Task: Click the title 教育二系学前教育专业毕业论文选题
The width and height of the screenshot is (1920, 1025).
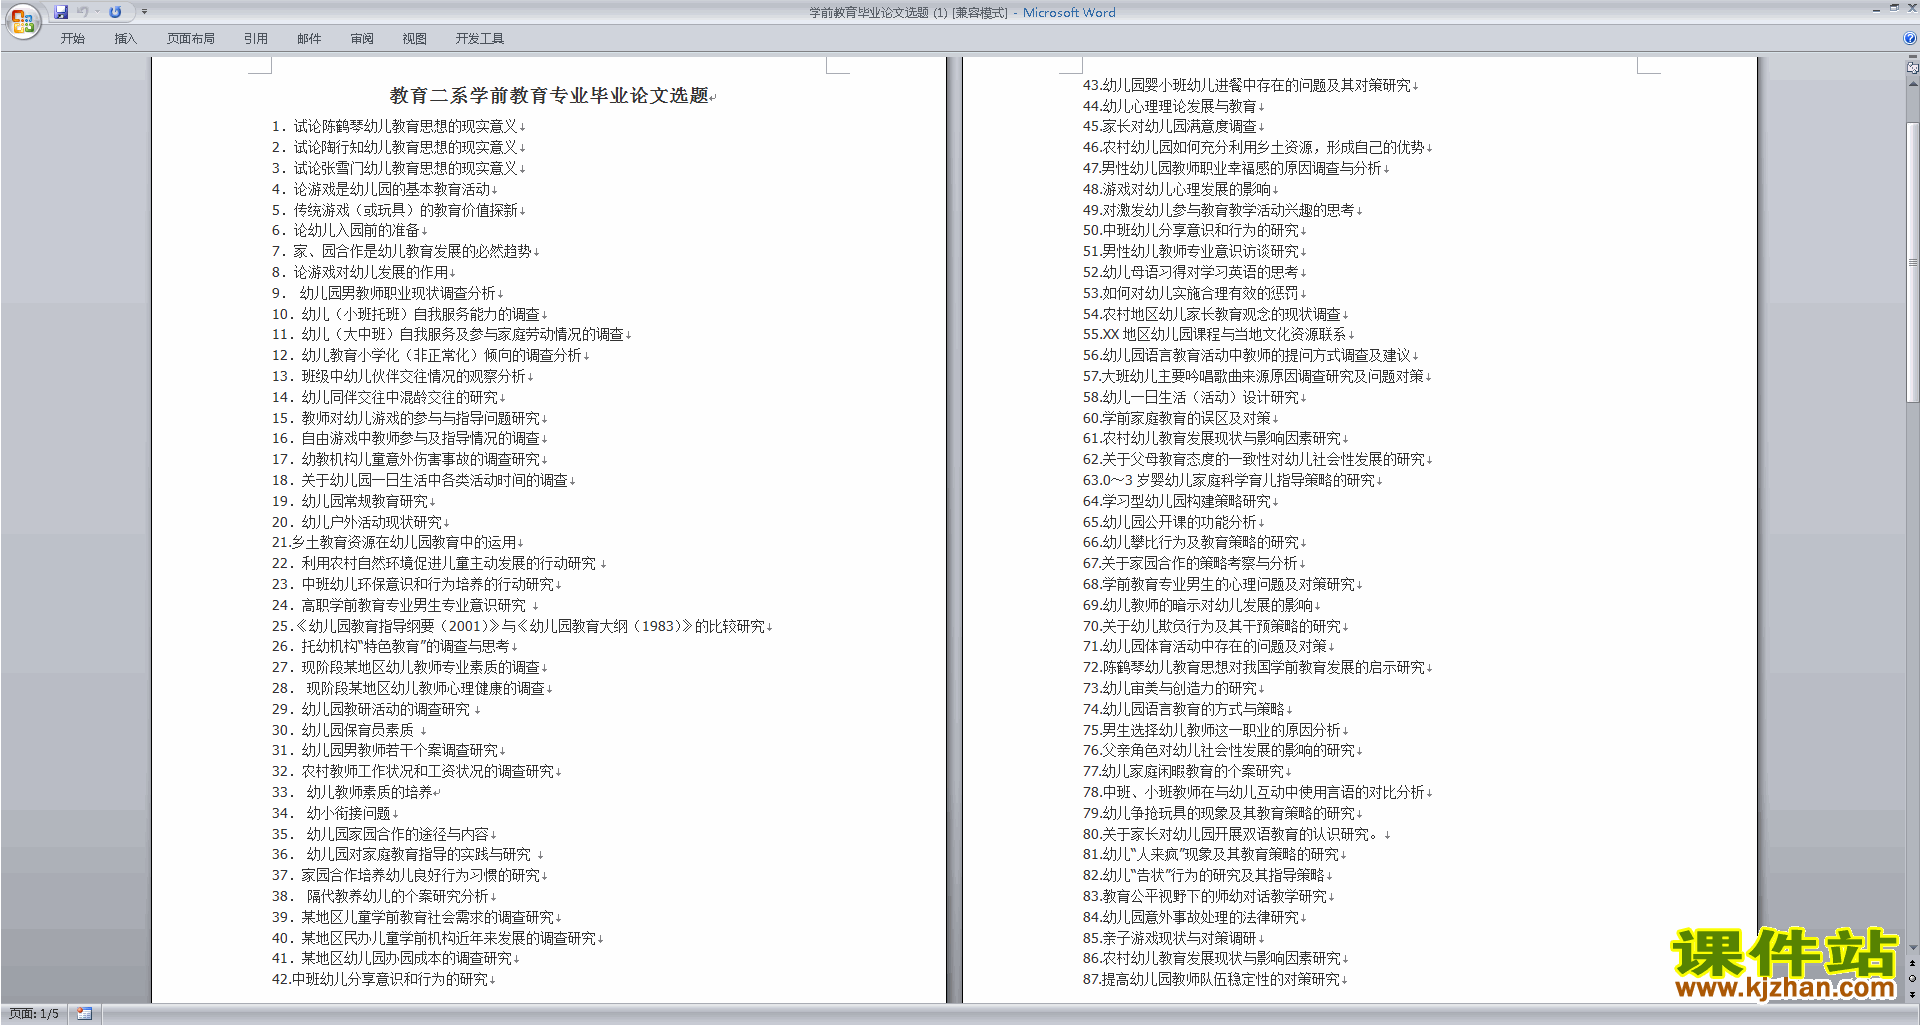Action: [549, 96]
